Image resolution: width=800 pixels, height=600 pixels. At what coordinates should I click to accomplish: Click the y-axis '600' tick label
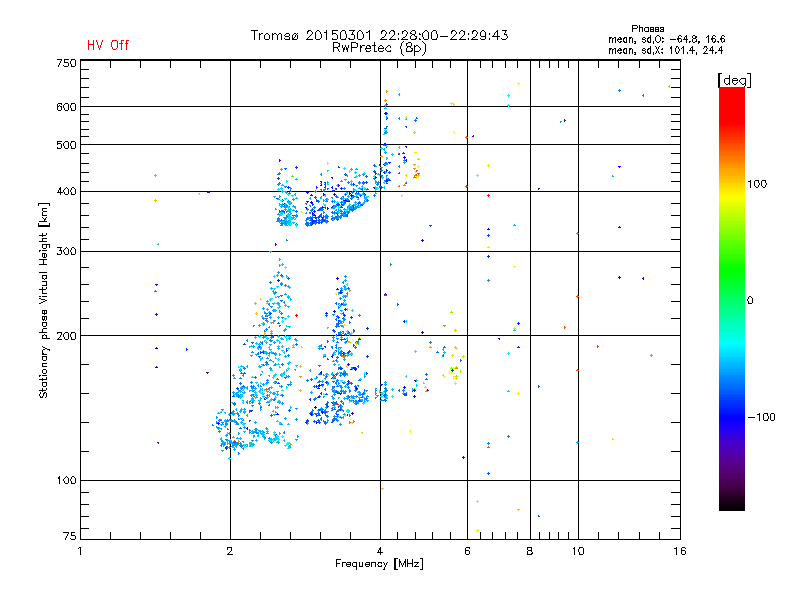coord(67,107)
